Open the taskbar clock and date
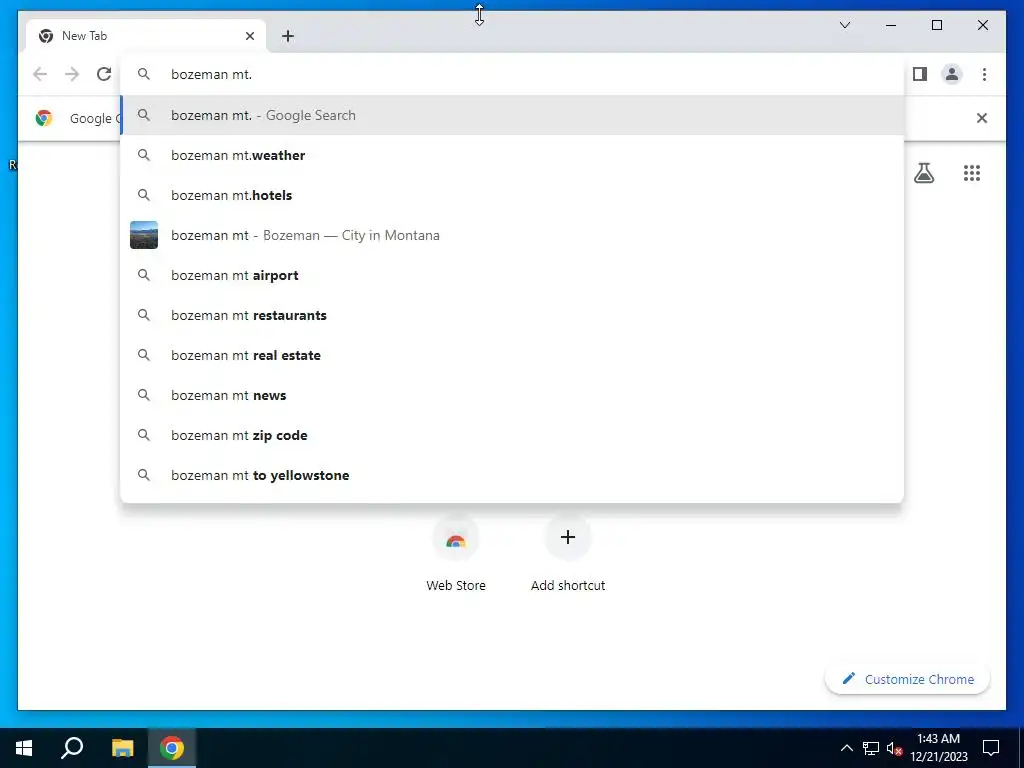 point(938,748)
